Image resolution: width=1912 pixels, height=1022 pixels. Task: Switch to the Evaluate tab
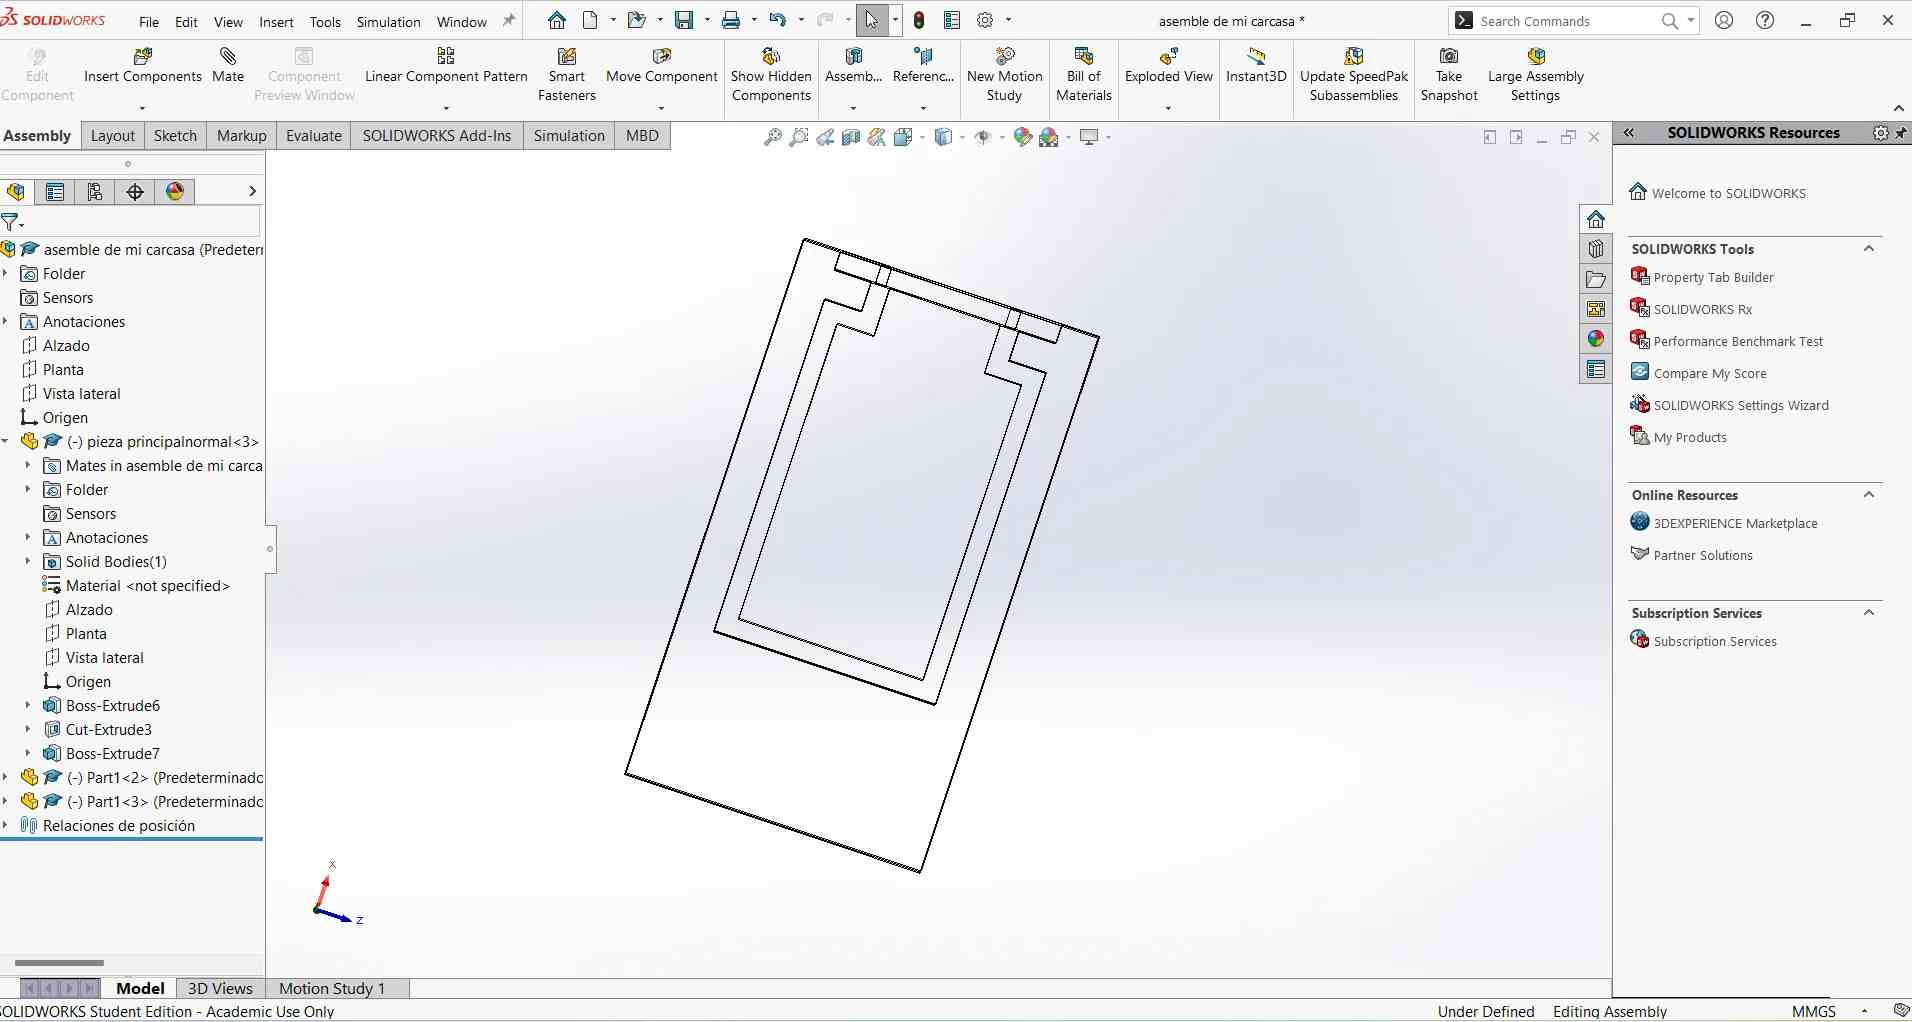point(314,136)
